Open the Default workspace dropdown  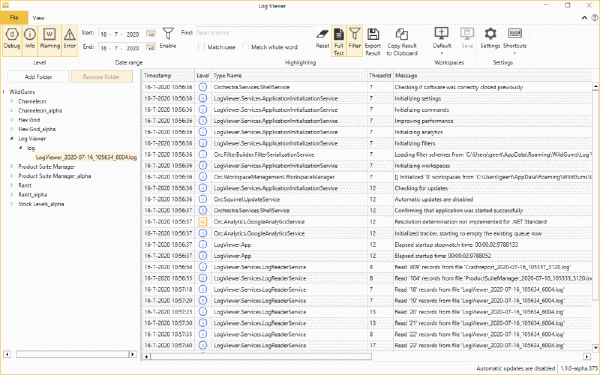442,40
